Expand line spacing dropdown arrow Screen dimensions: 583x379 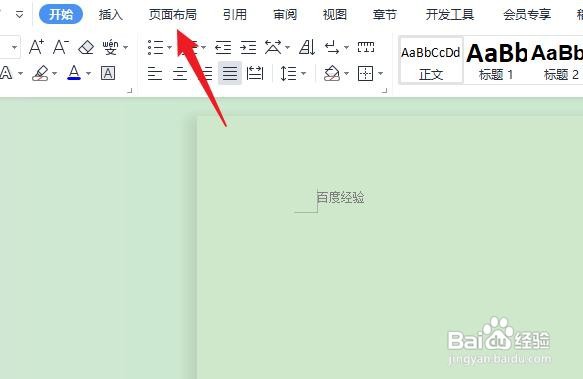coord(303,74)
